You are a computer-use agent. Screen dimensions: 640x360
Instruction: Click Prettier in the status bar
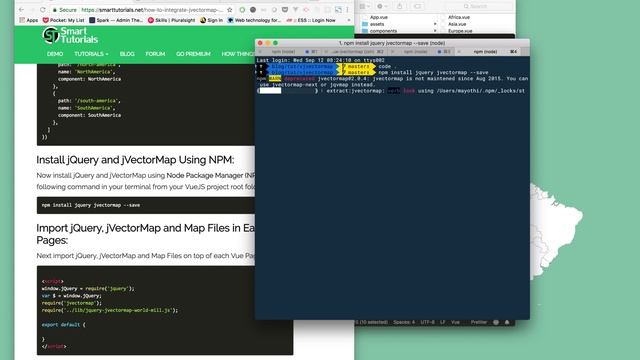click(x=479, y=322)
